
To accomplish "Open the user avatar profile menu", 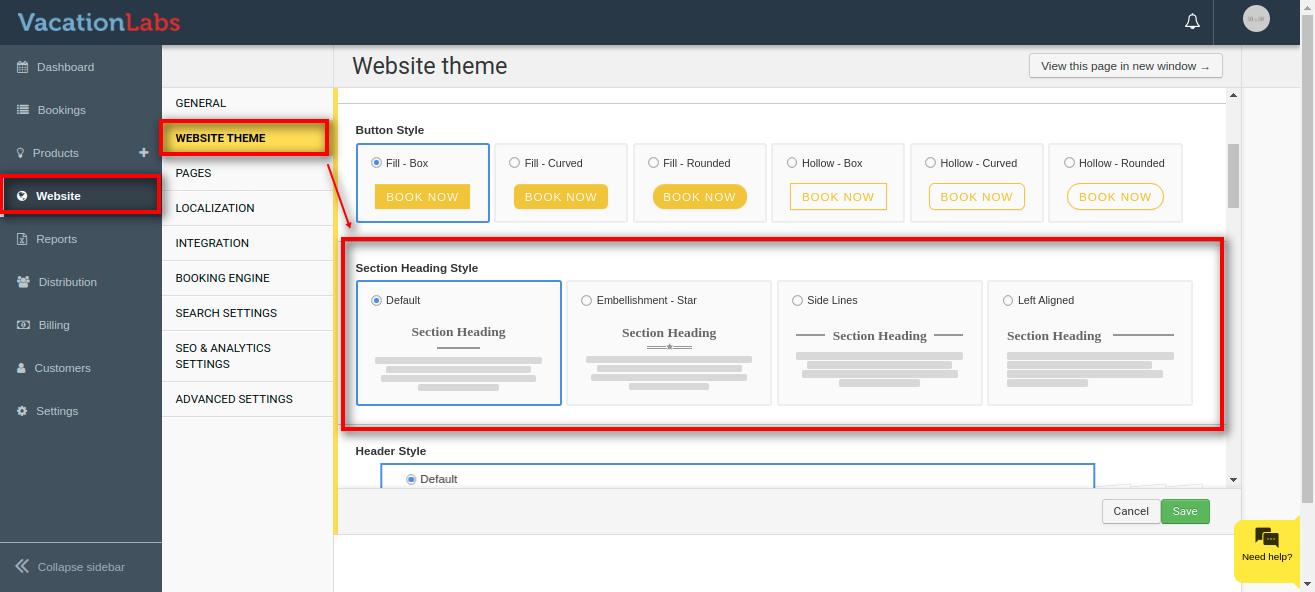I will [1255, 19].
